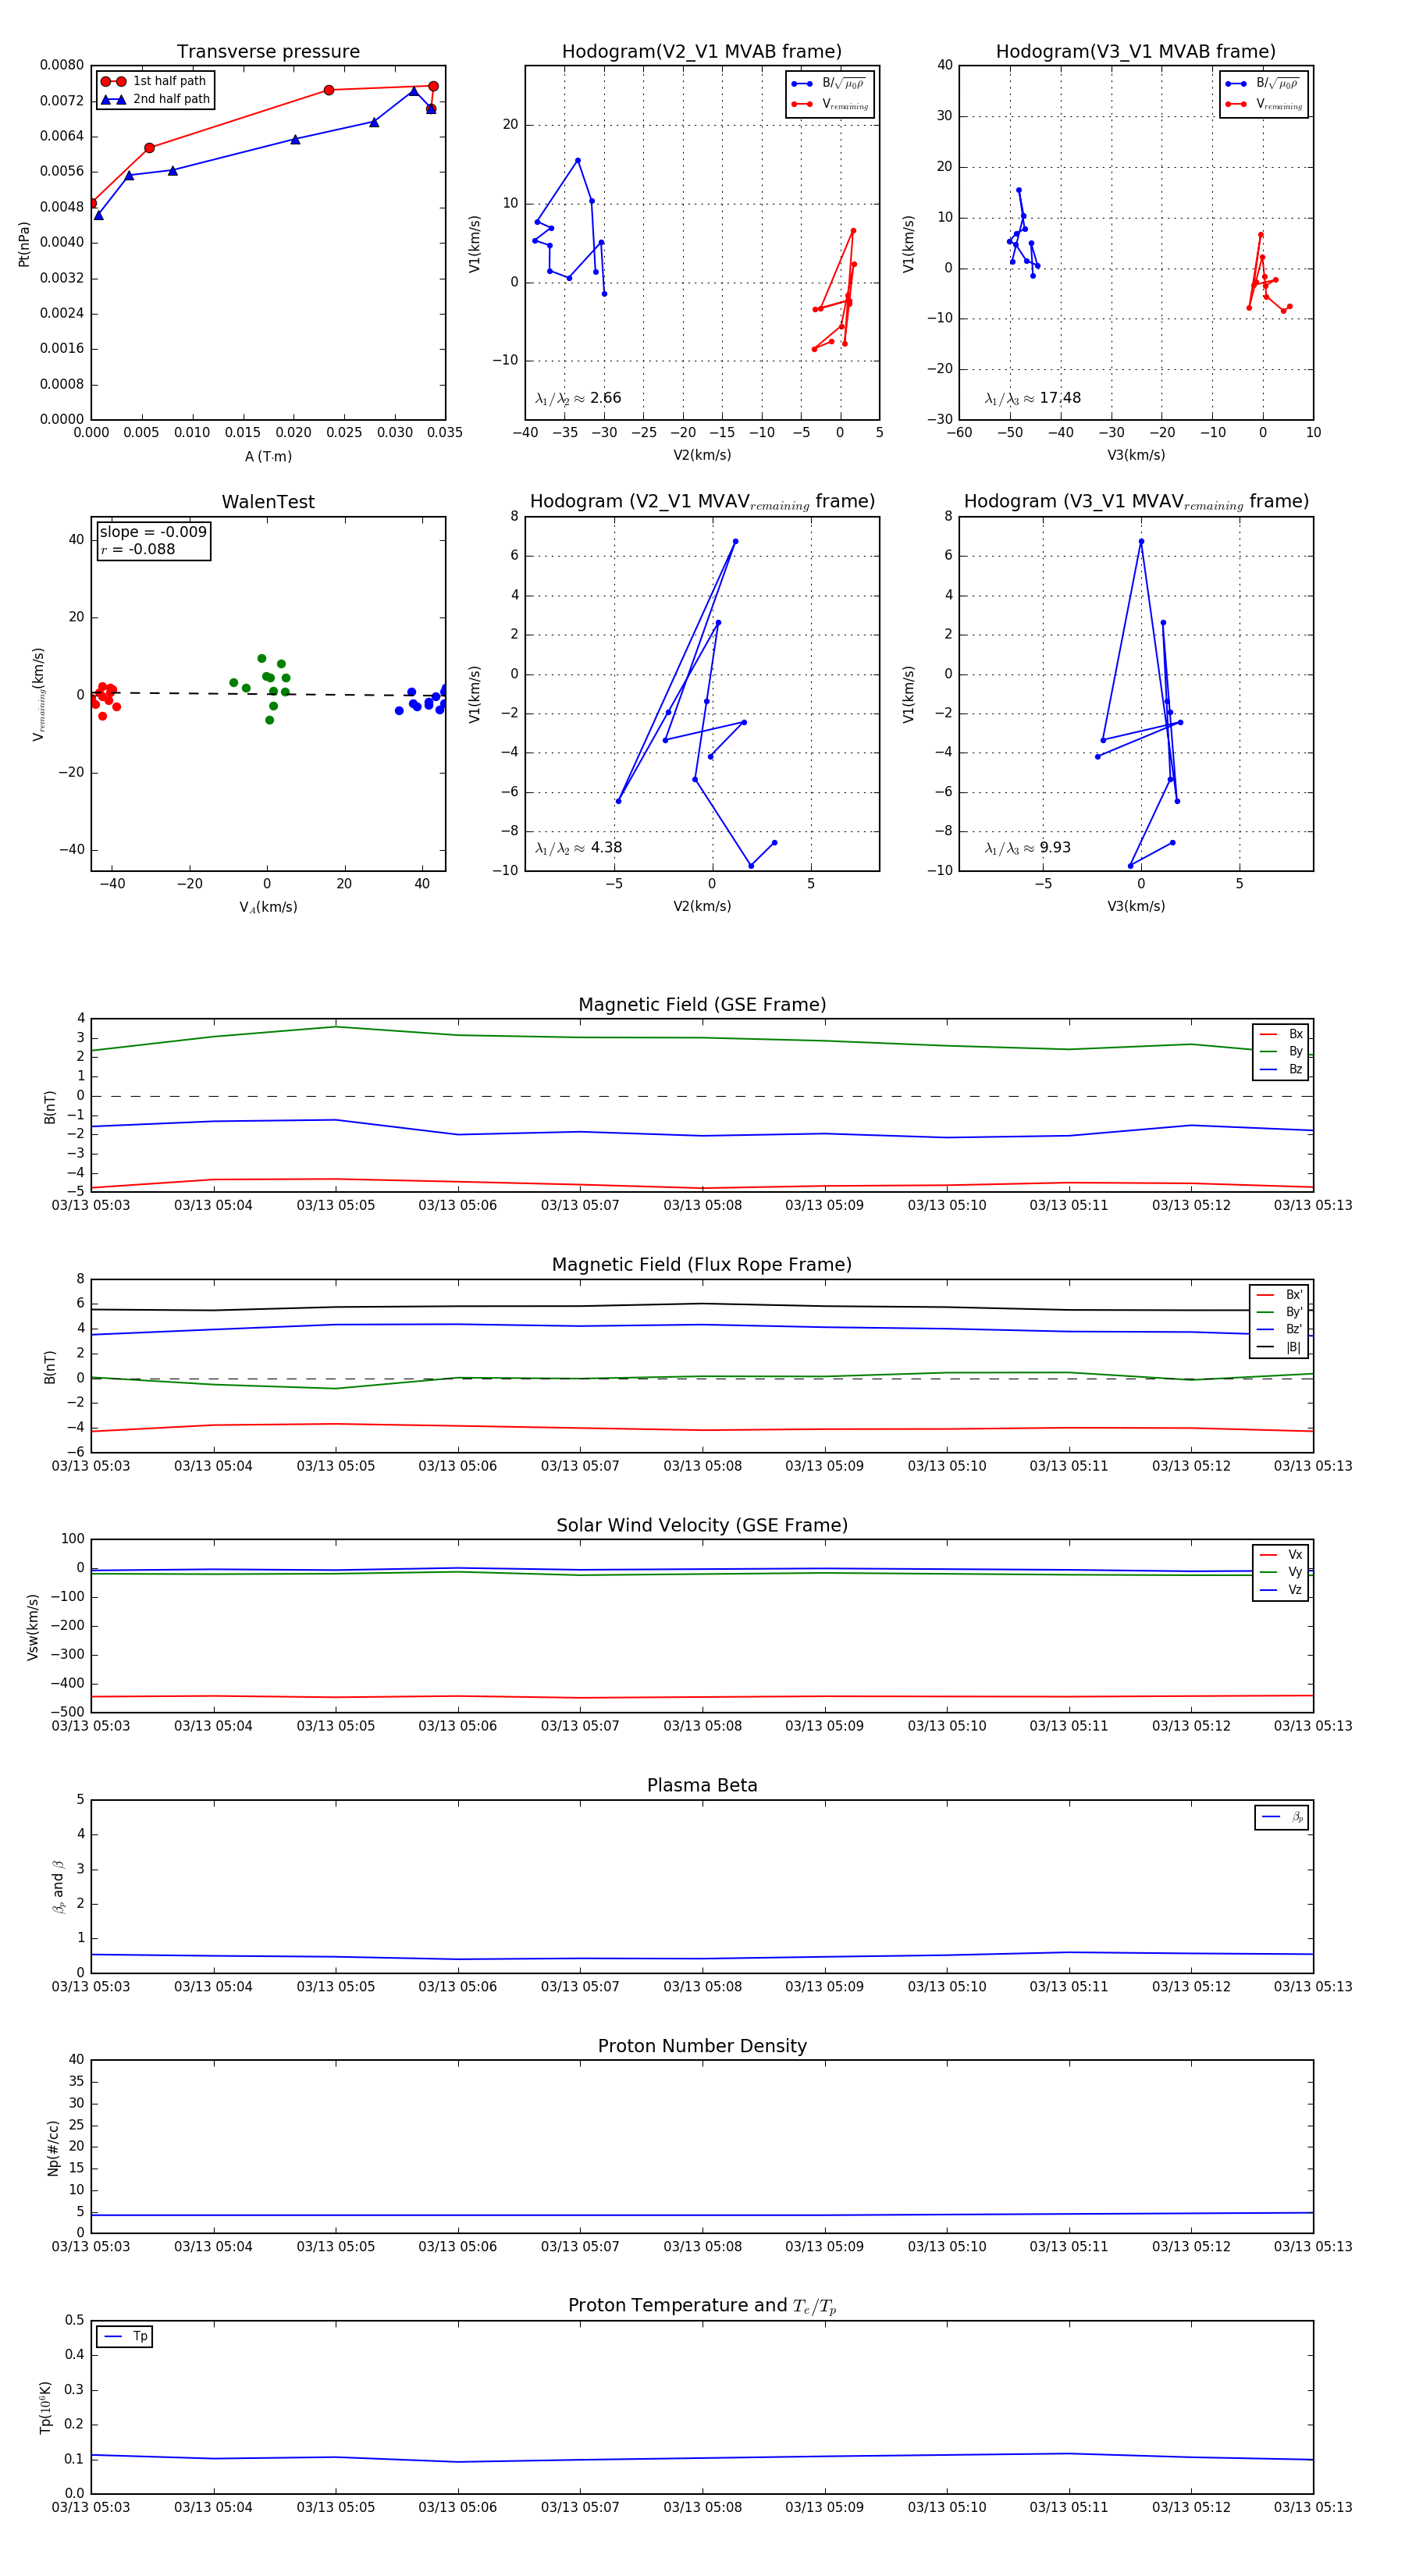Click the λ1/λ2 ≈ 2.66 annotation

578,398
